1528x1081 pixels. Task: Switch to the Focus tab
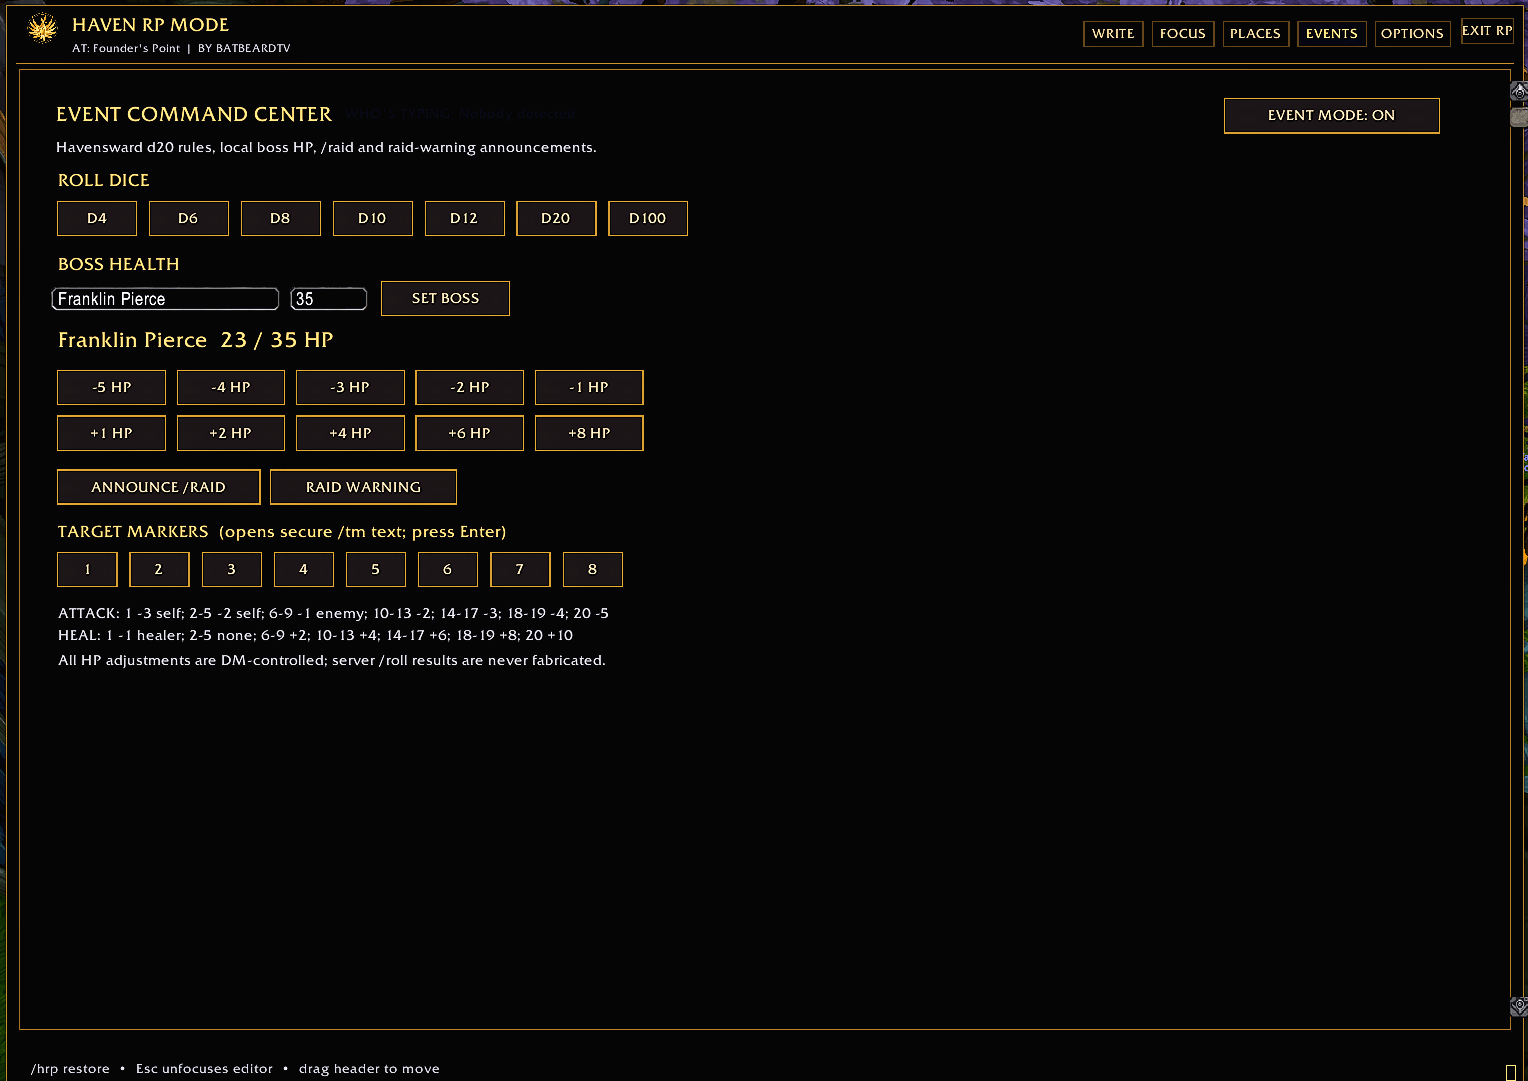(1183, 34)
